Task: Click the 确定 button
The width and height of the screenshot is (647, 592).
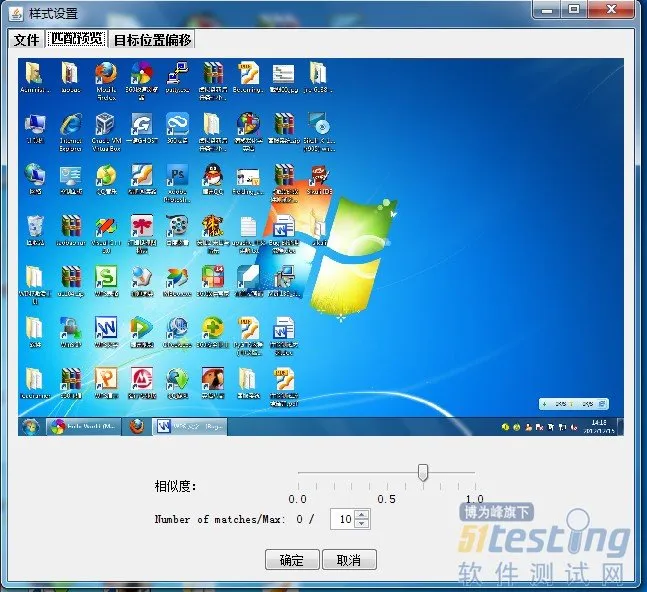Action: pyautogui.click(x=292, y=560)
